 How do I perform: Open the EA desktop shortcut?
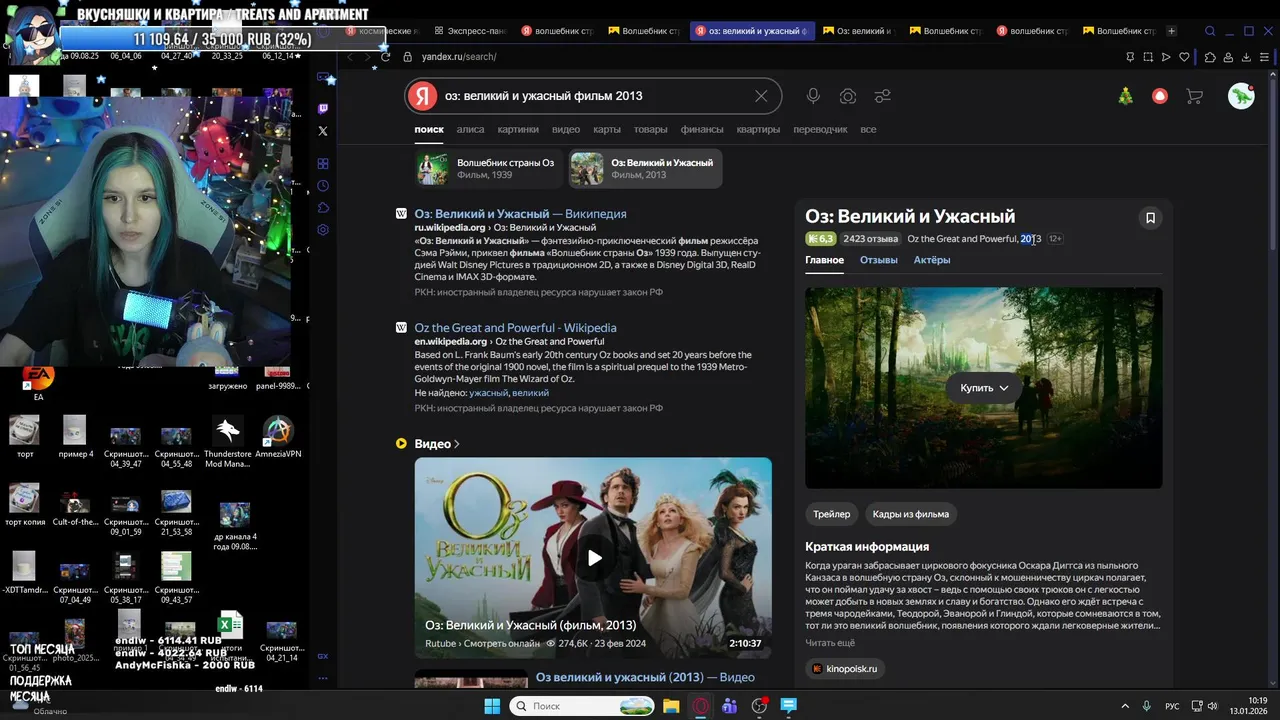pyautogui.click(x=39, y=382)
